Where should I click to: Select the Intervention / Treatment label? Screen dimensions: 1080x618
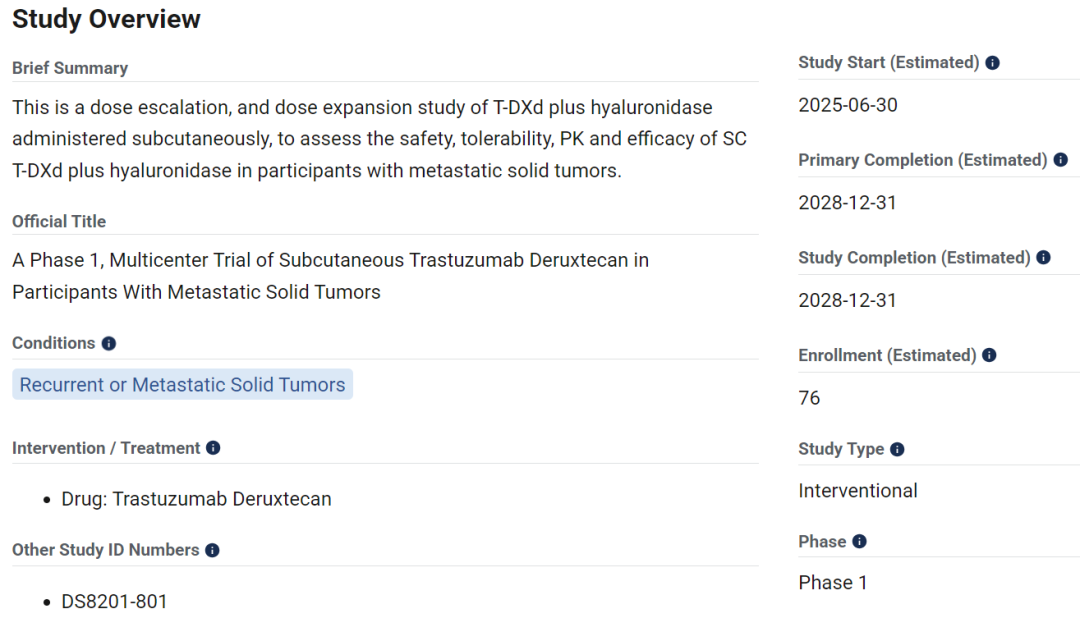pos(106,448)
